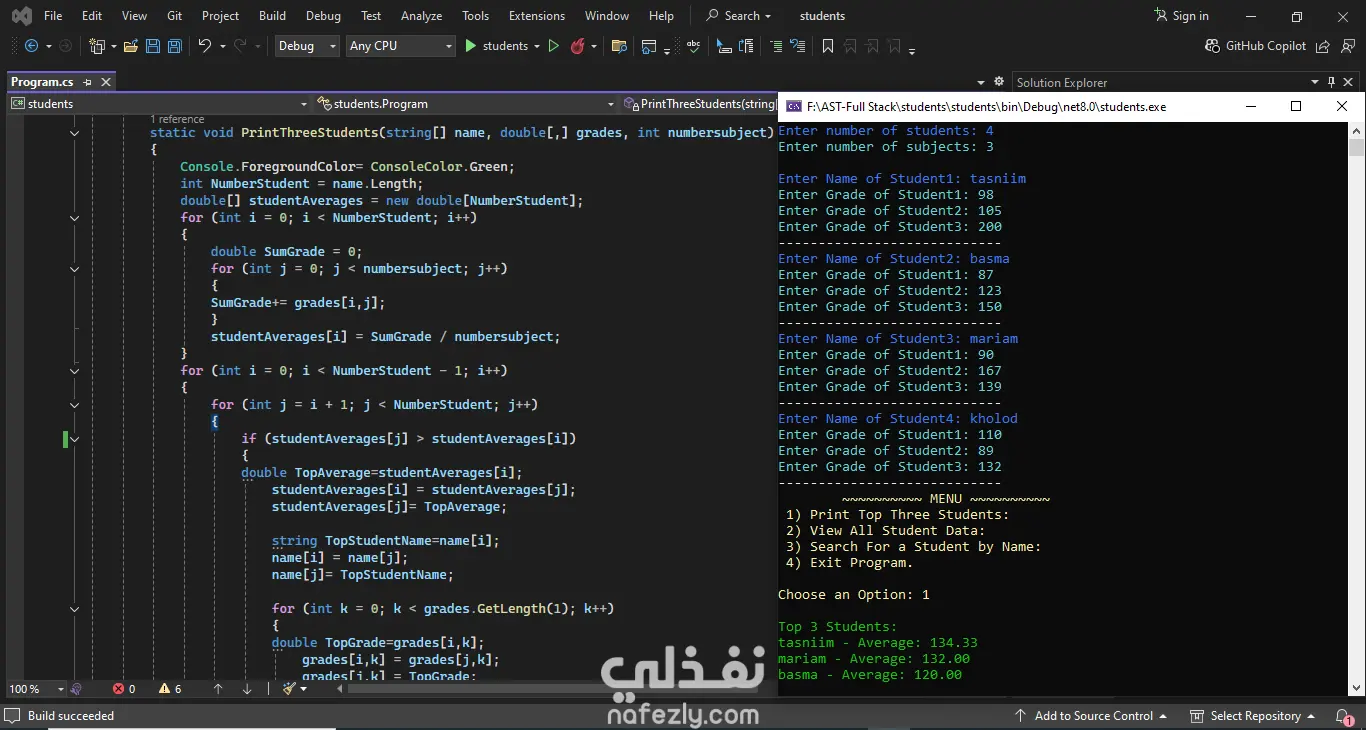Click the 1 reference CodeLens link

click(x=177, y=119)
